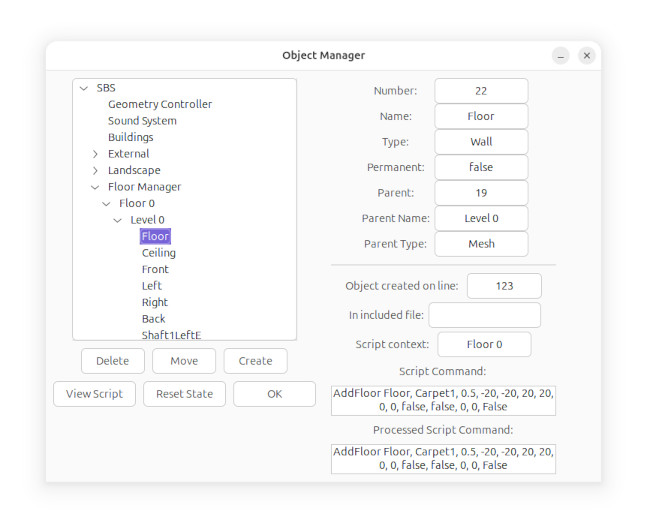Click the Permanent field showing false

(x=481, y=167)
